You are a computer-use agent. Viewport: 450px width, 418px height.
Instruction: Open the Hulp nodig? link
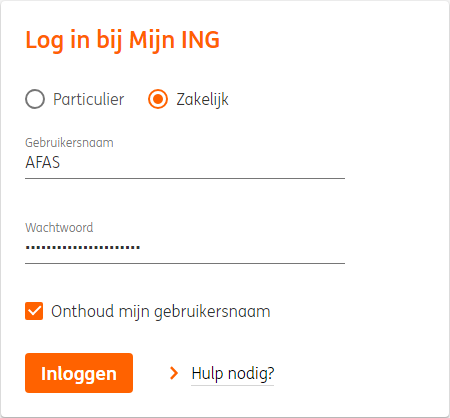point(233,373)
